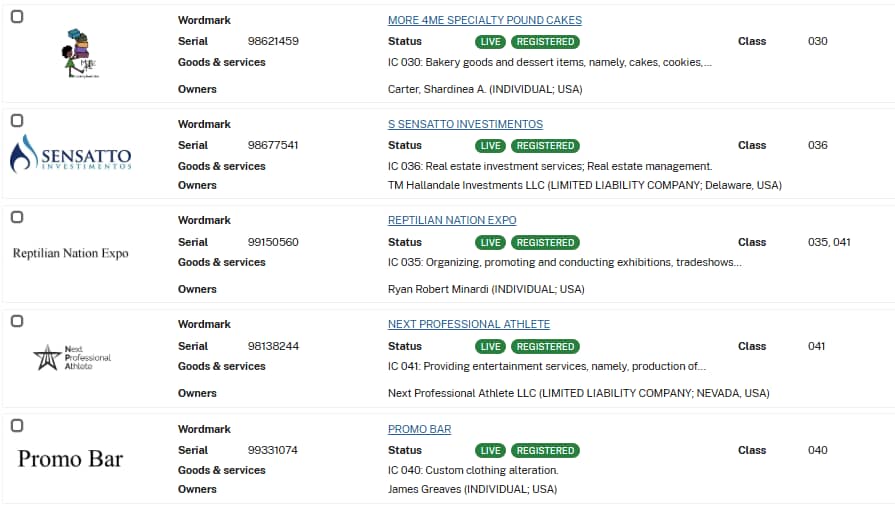Viewport: 895px width, 516px height.
Task: Open the S SENSATTO INVESTIMENTOS link
Action: [465, 124]
